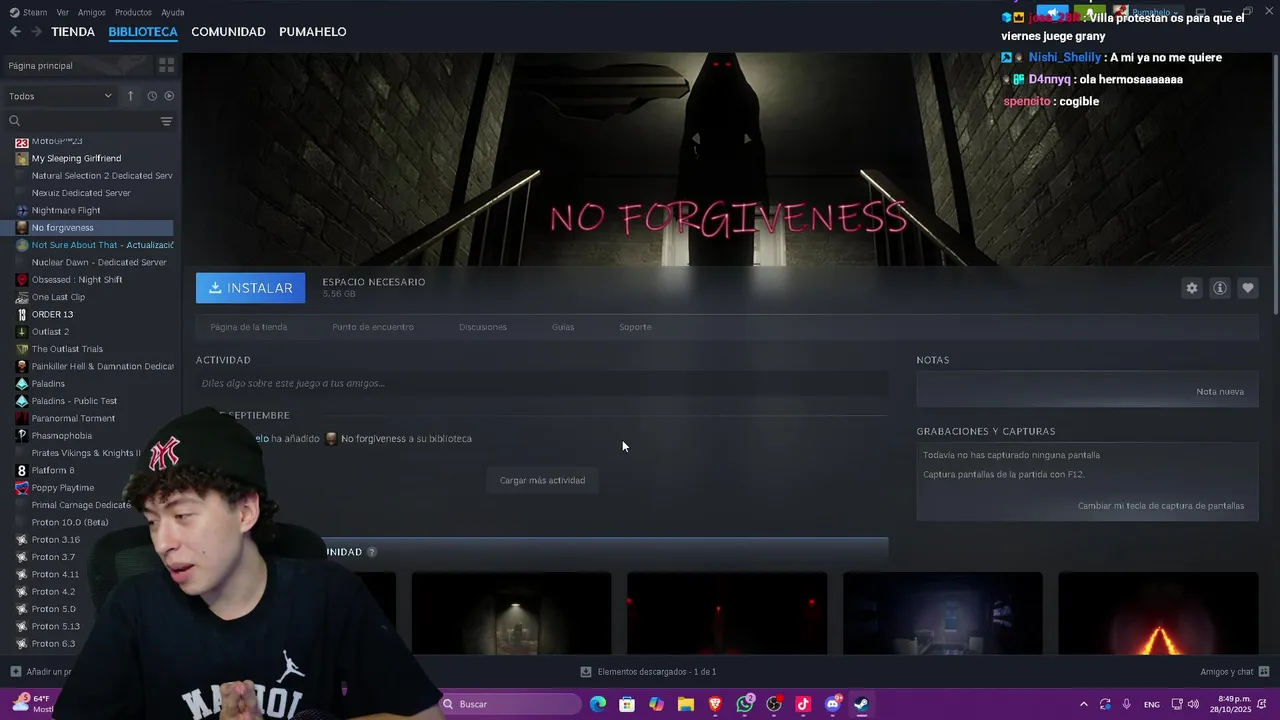The image size is (1280, 720).
Task: Open the Productos menu
Action: (133, 12)
